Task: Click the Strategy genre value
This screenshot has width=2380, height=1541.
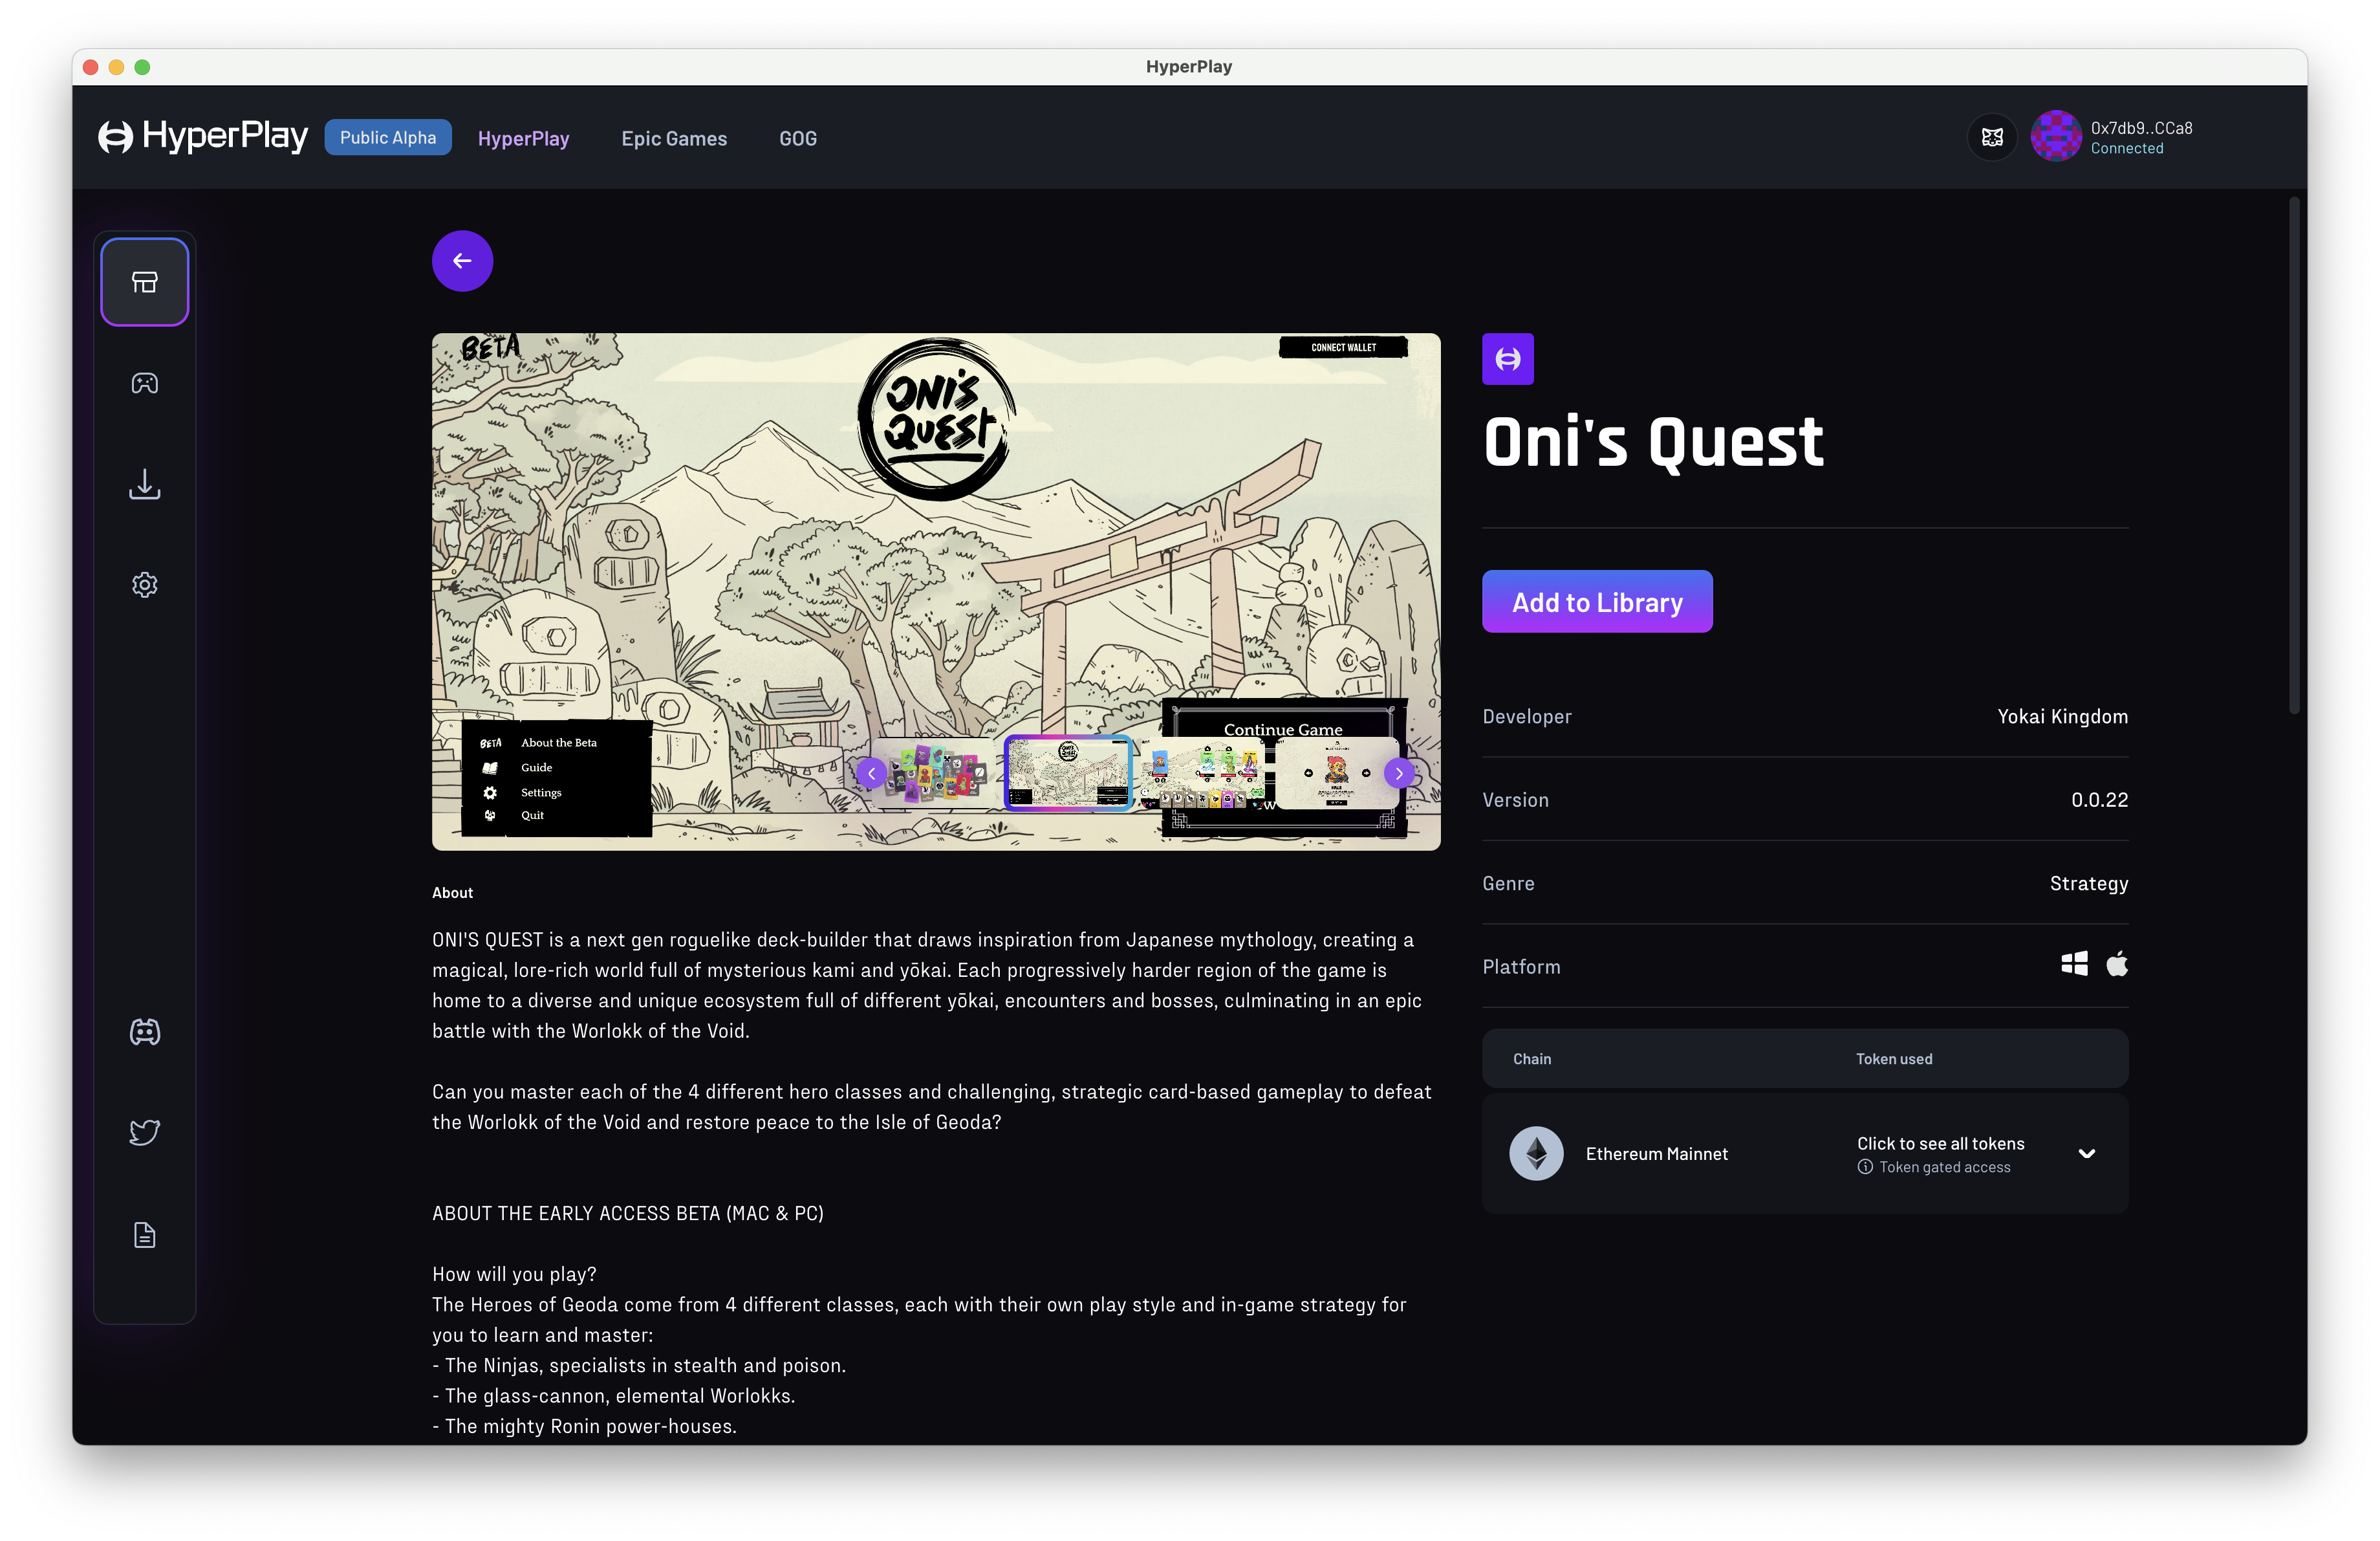Action: pos(2089,883)
